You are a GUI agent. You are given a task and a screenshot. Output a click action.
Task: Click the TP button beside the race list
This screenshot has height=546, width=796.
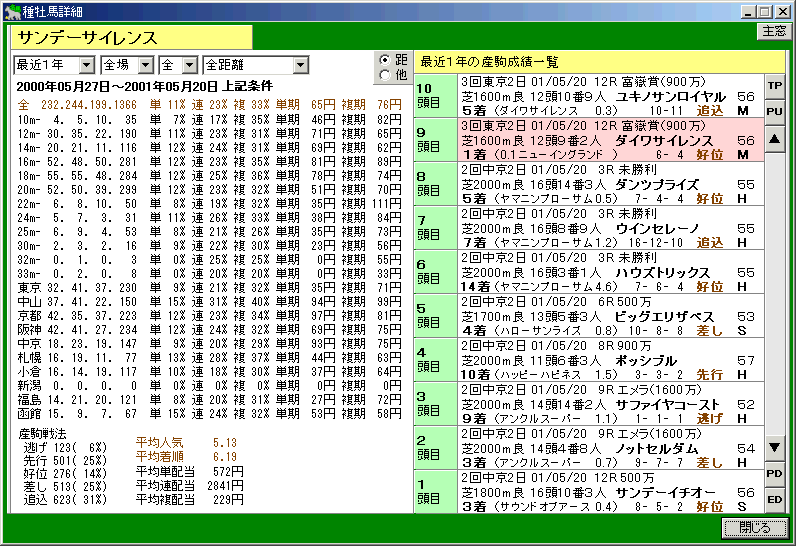774,86
